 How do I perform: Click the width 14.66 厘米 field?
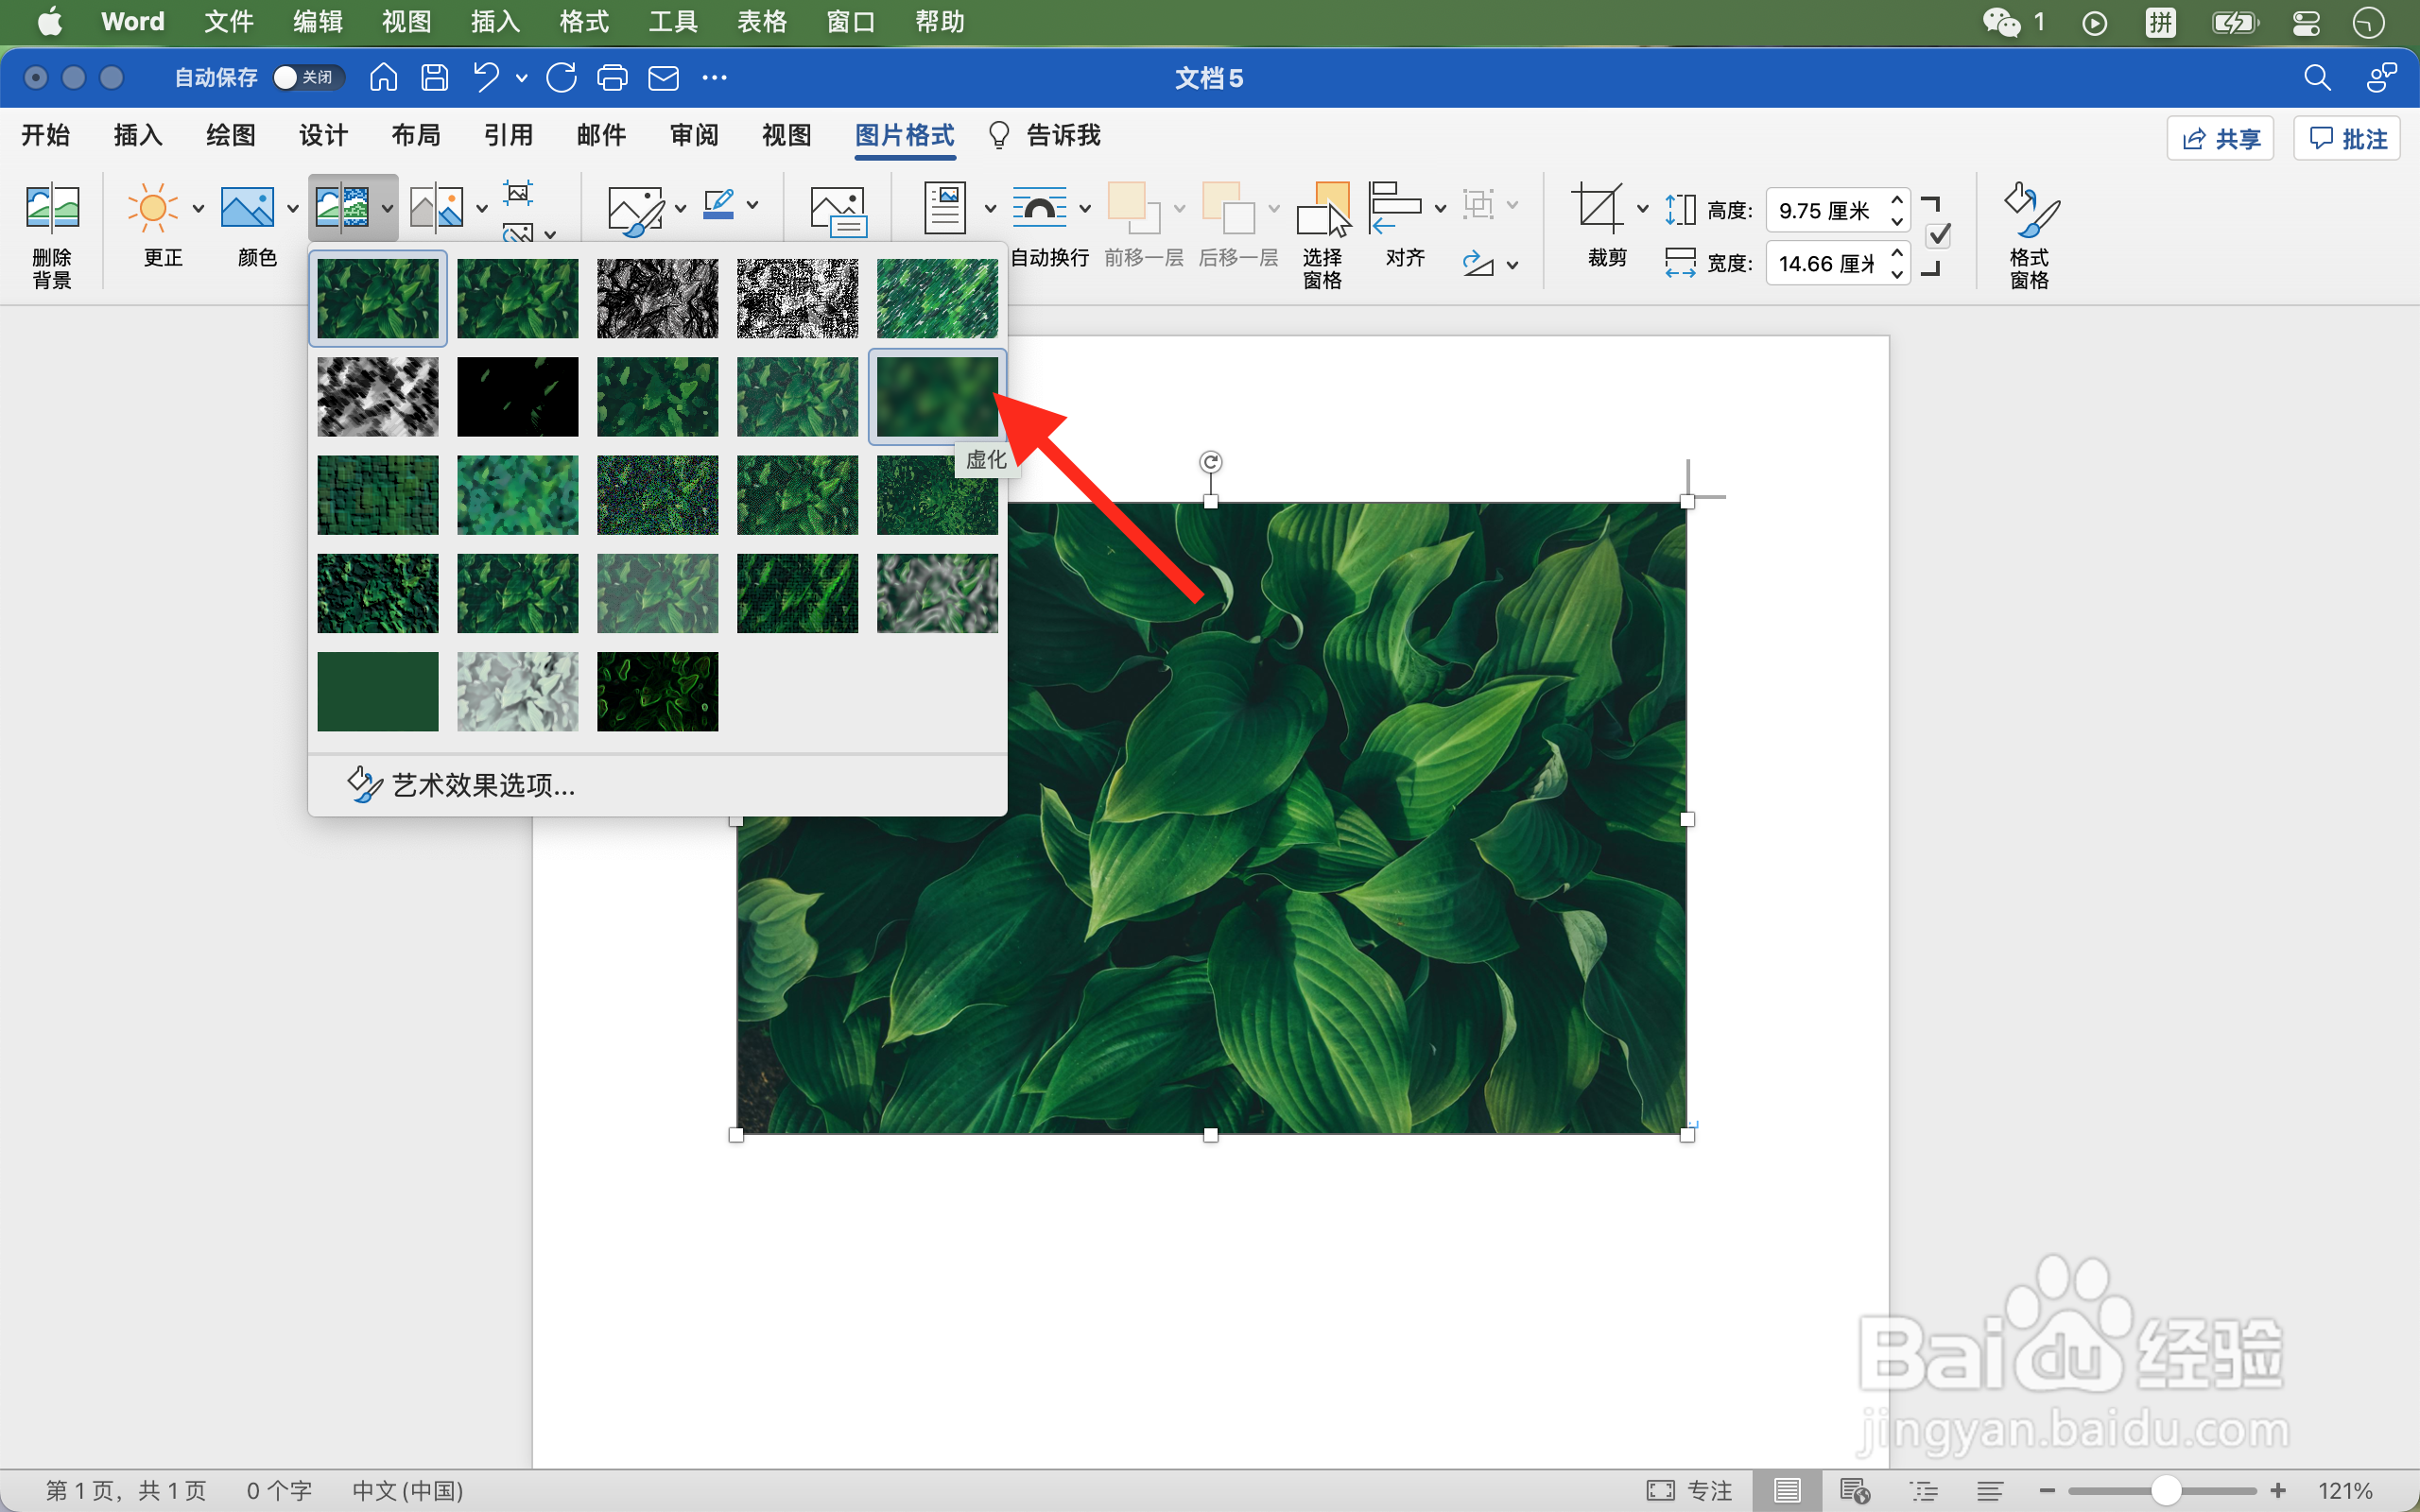click(1825, 263)
